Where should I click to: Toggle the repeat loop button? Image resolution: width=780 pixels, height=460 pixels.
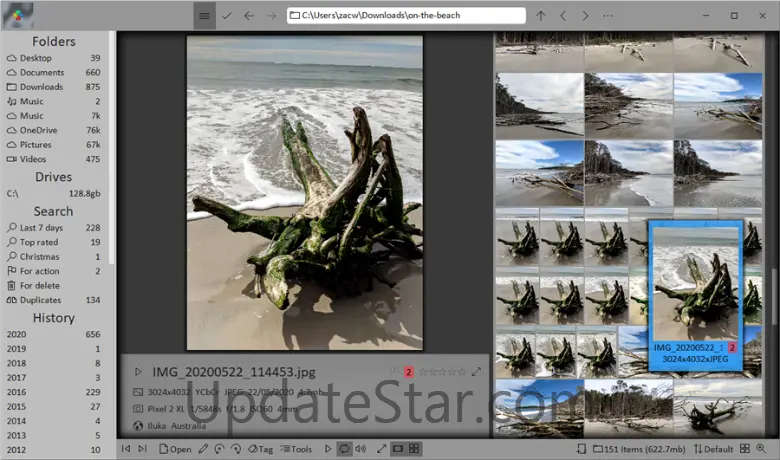pyautogui.click(x=344, y=449)
